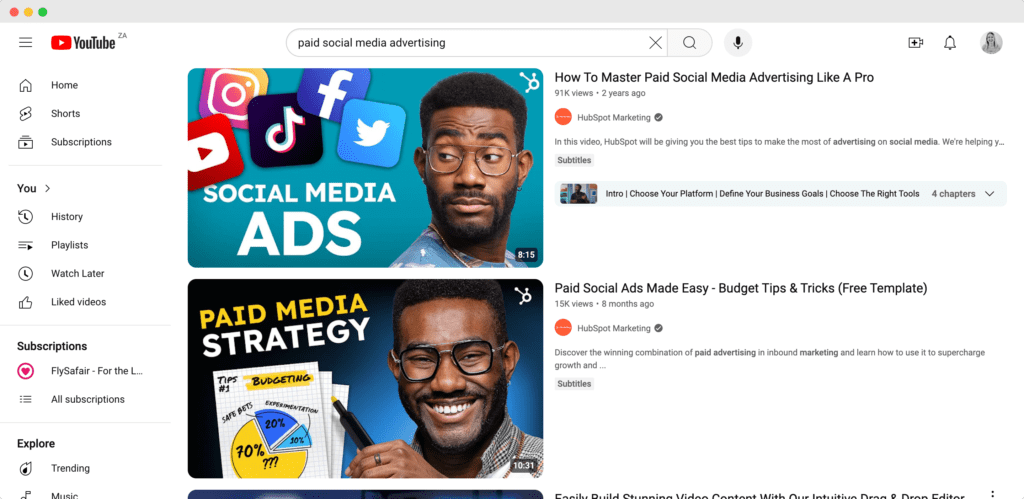Click the Music note icon
This screenshot has width=1024, height=499.
(x=25, y=495)
